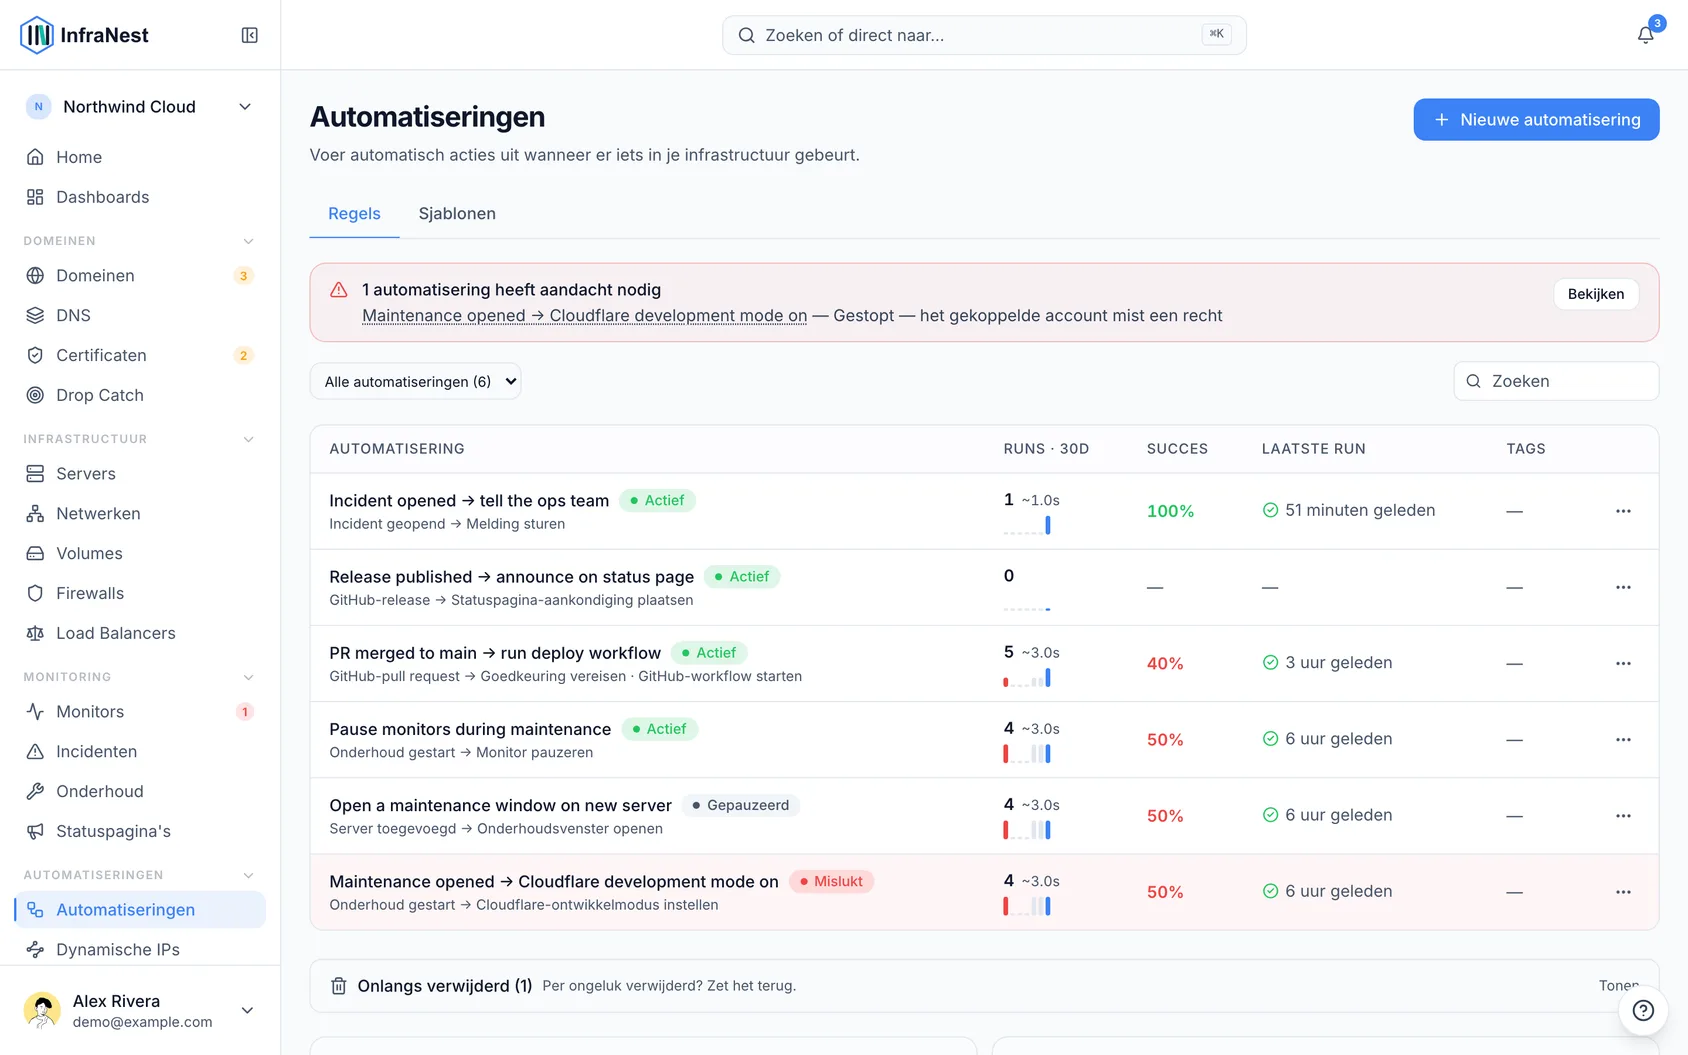Open more options for Release published row
Screen dimensions: 1688x1055
(1623, 587)
